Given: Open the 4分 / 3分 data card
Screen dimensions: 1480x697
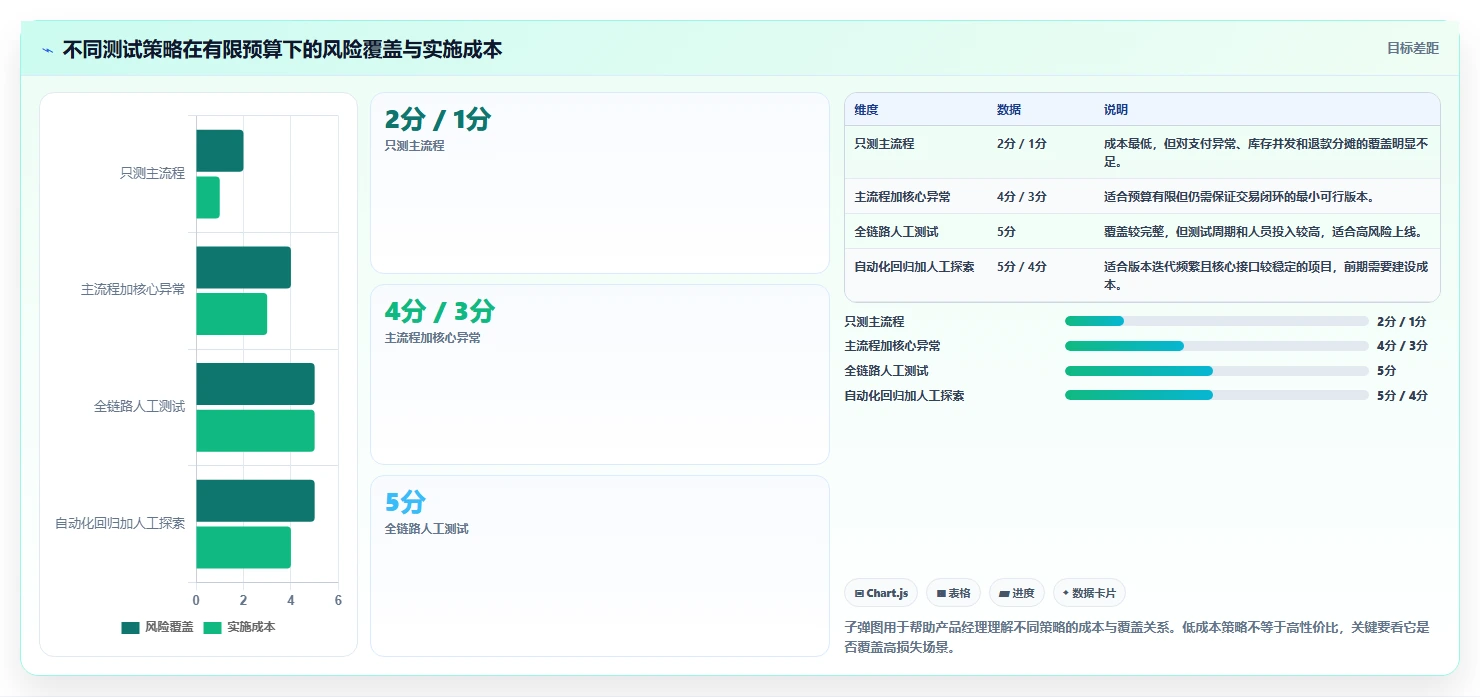Looking at the screenshot, I should coord(600,374).
